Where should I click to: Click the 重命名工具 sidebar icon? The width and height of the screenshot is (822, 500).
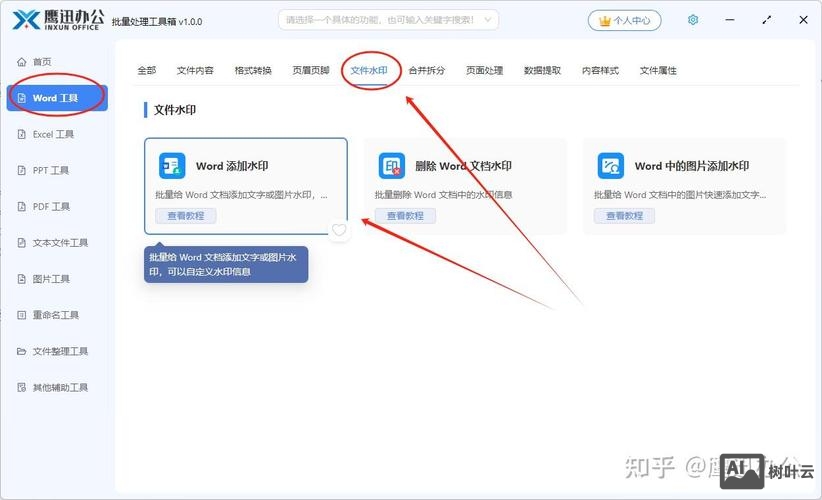[x=21, y=315]
